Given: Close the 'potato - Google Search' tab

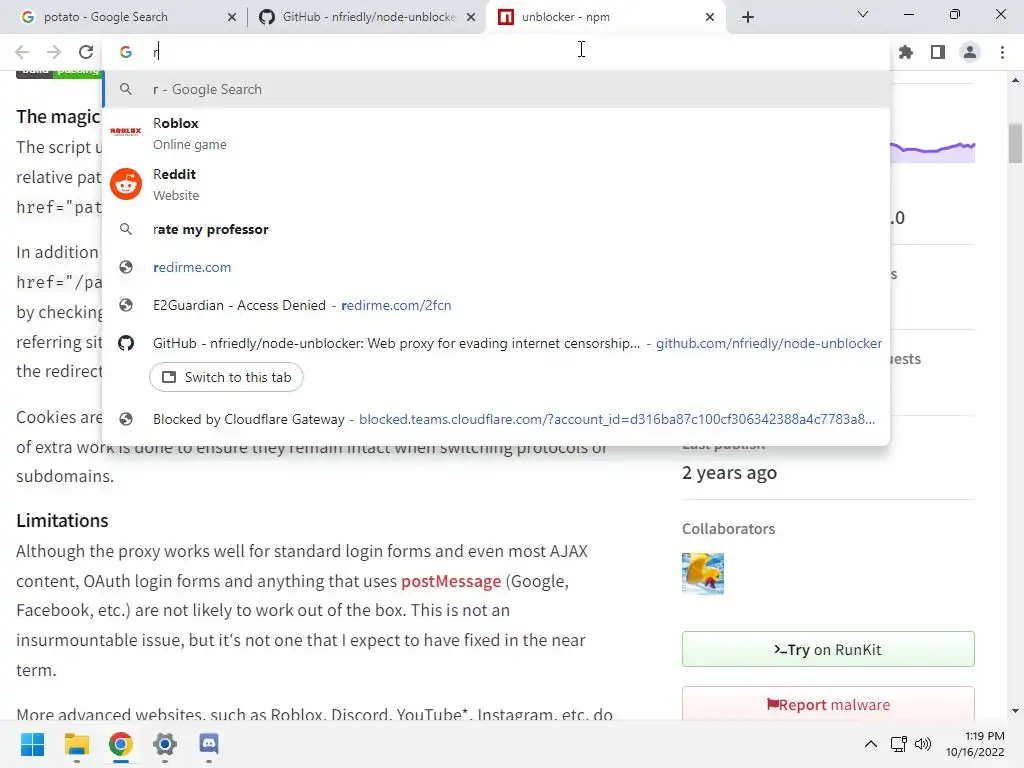Looking at the screenshot, I should pyautogui.click(x=232, y=17).
